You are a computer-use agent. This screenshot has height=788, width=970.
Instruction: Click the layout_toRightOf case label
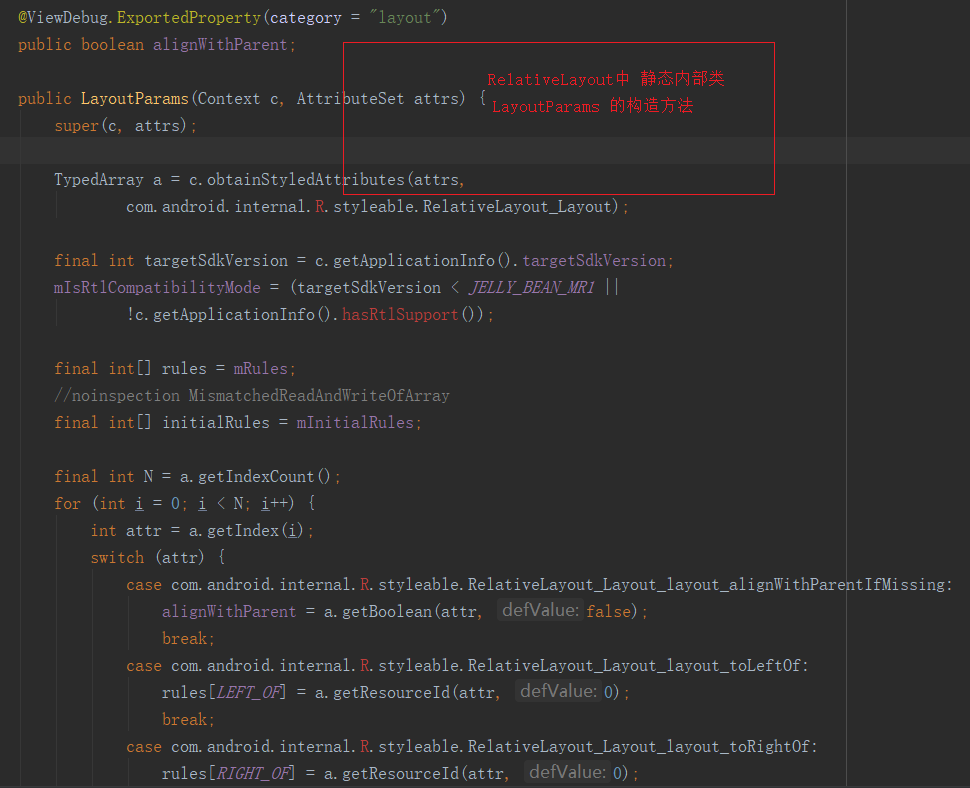[x=471, y=747]
